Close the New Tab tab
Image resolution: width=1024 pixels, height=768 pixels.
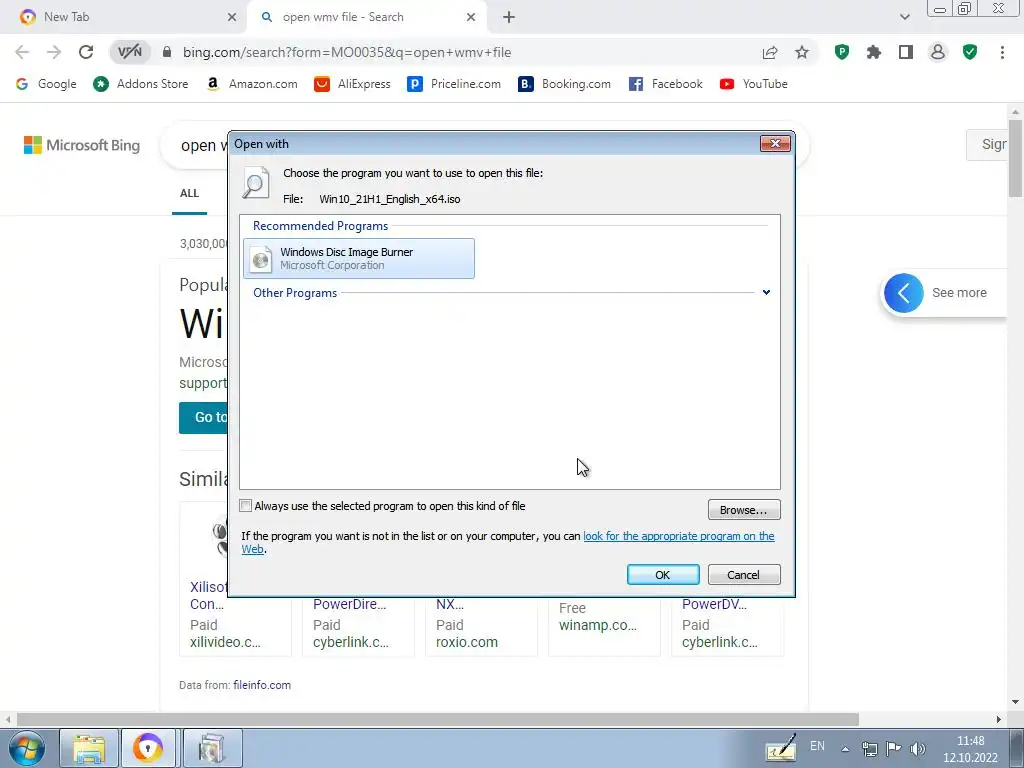click(x=232, y=17)
